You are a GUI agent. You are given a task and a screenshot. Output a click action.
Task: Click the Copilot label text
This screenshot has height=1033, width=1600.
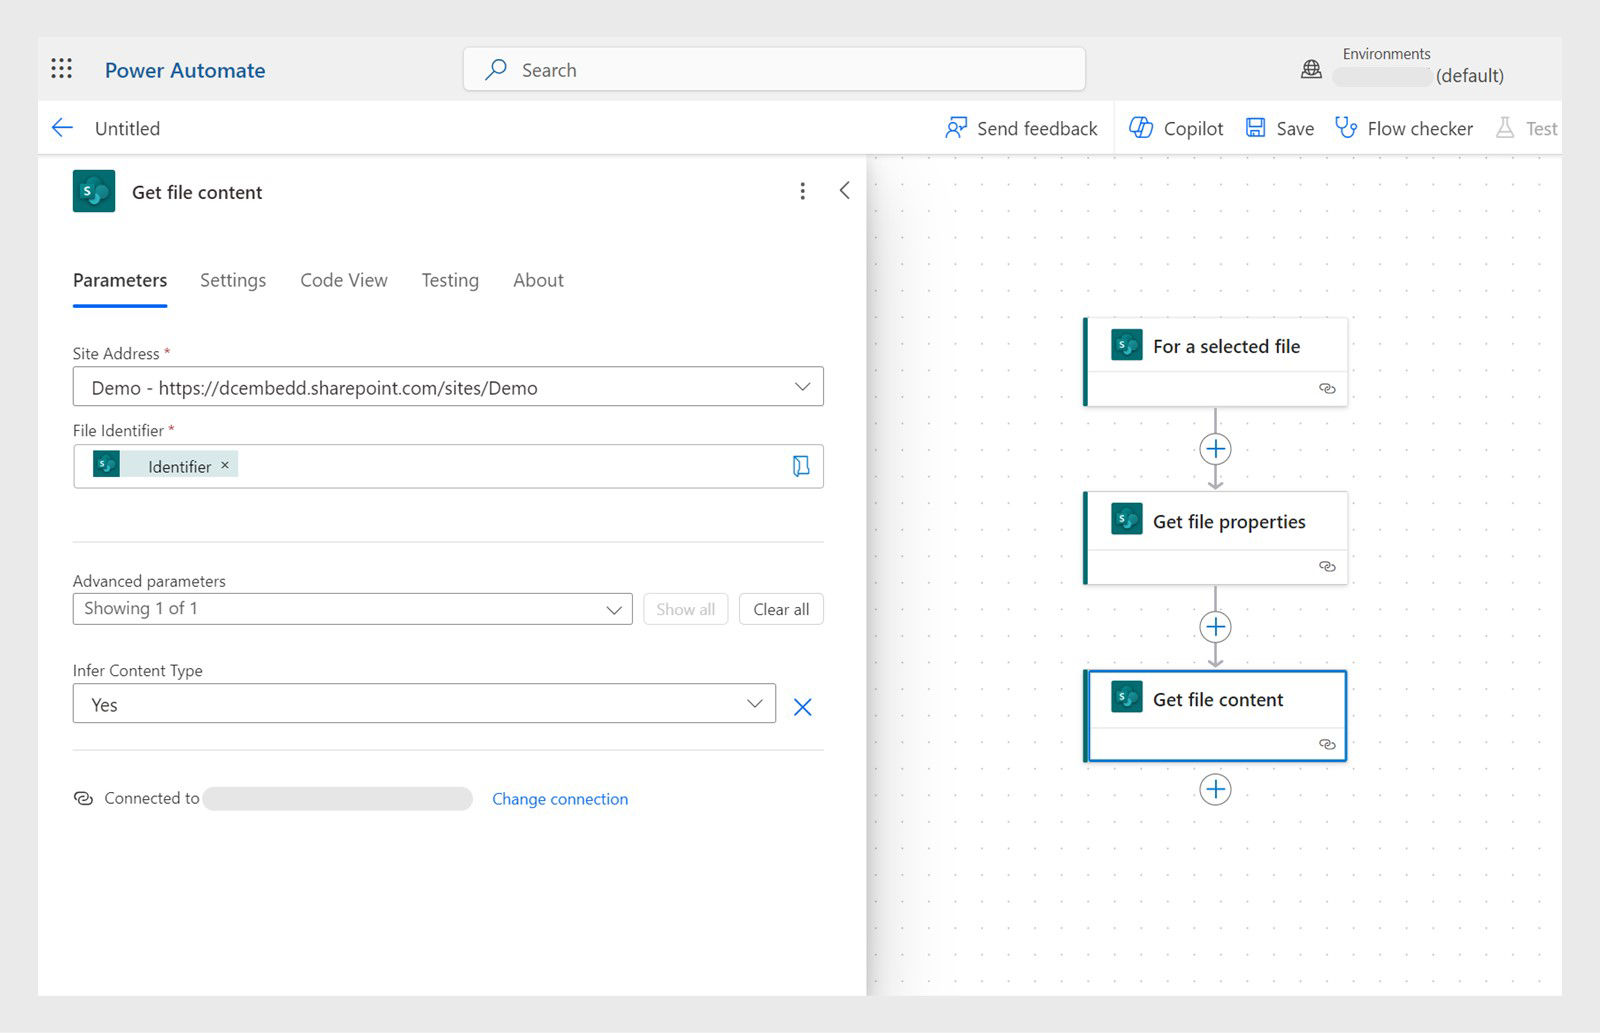coord(1193,128)
